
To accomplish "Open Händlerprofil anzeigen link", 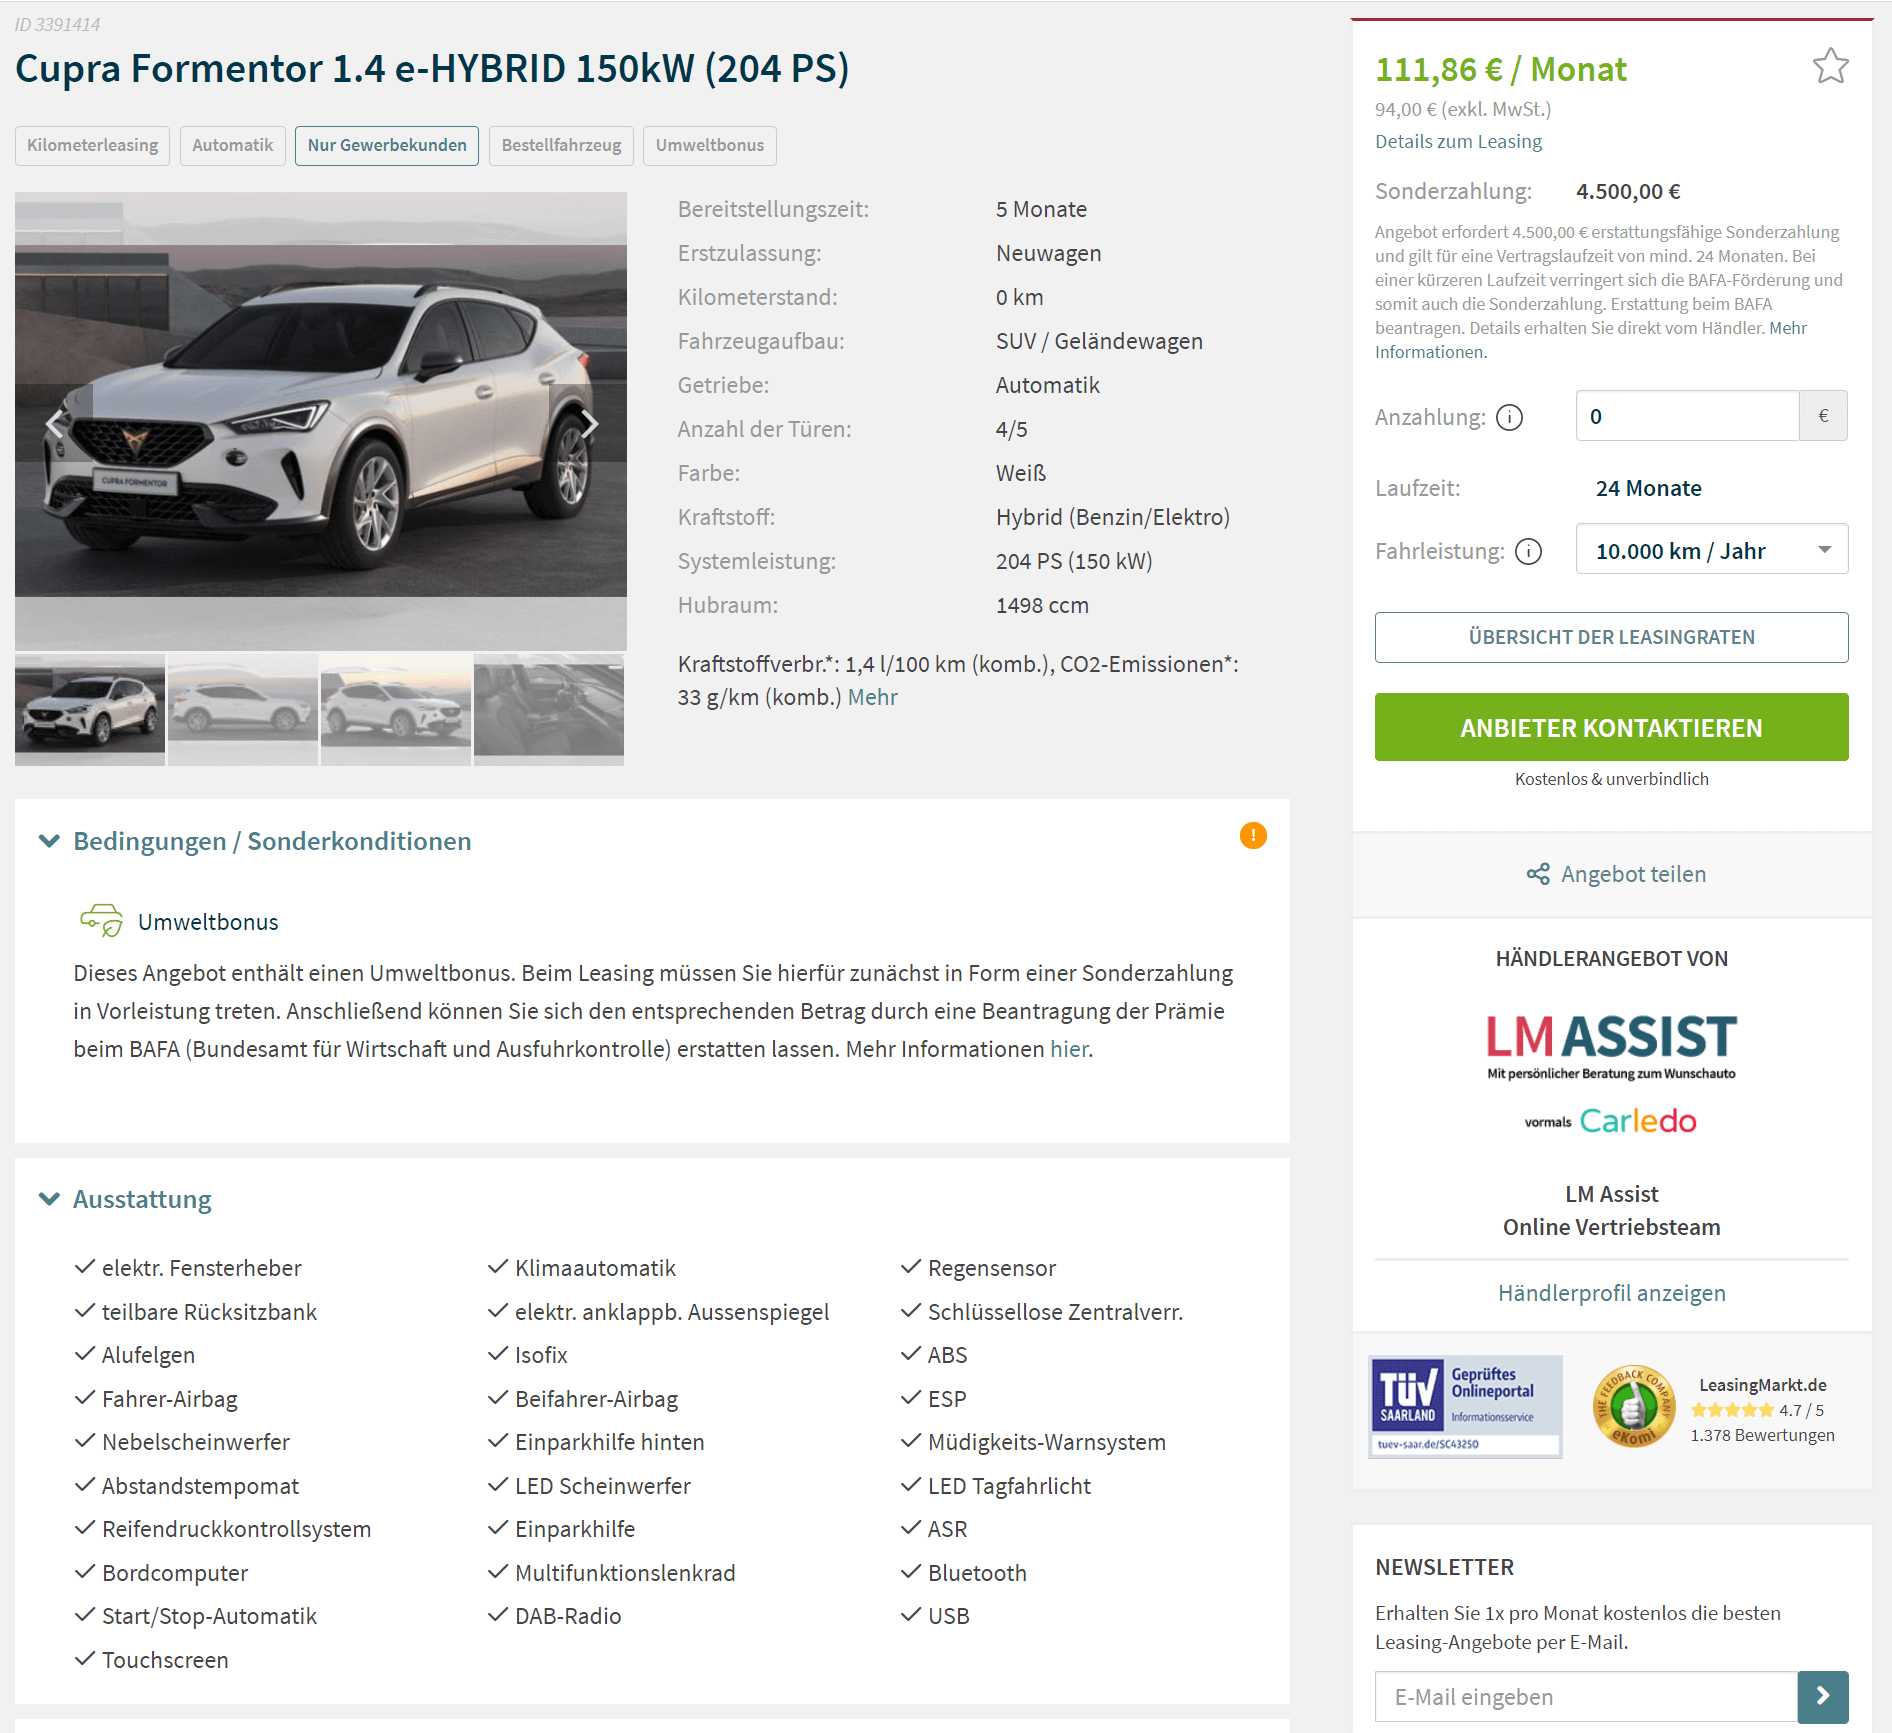I will coord(1611,1293).
